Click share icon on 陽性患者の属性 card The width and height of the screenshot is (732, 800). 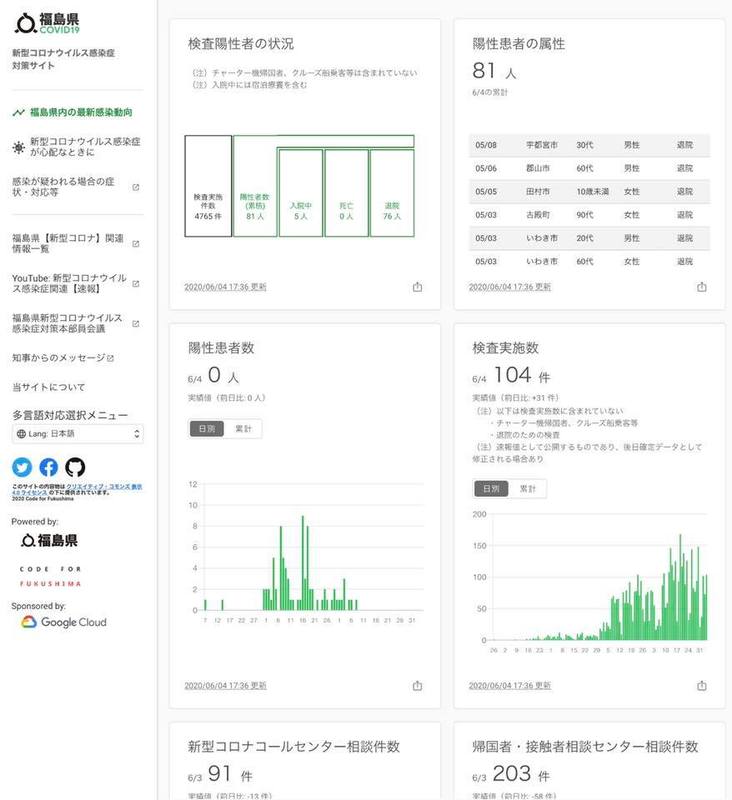tap(702, 287)
